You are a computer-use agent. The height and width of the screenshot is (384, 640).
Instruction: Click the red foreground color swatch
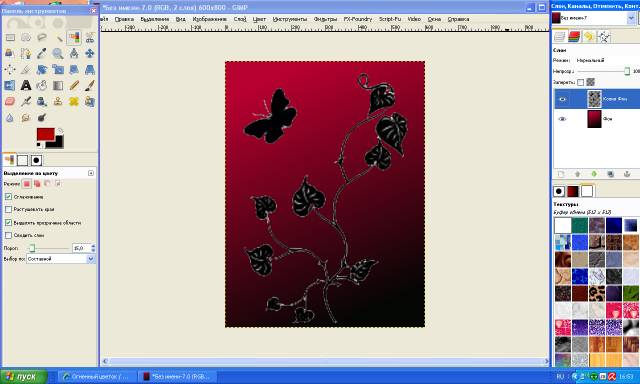click(x=45, y=134)
